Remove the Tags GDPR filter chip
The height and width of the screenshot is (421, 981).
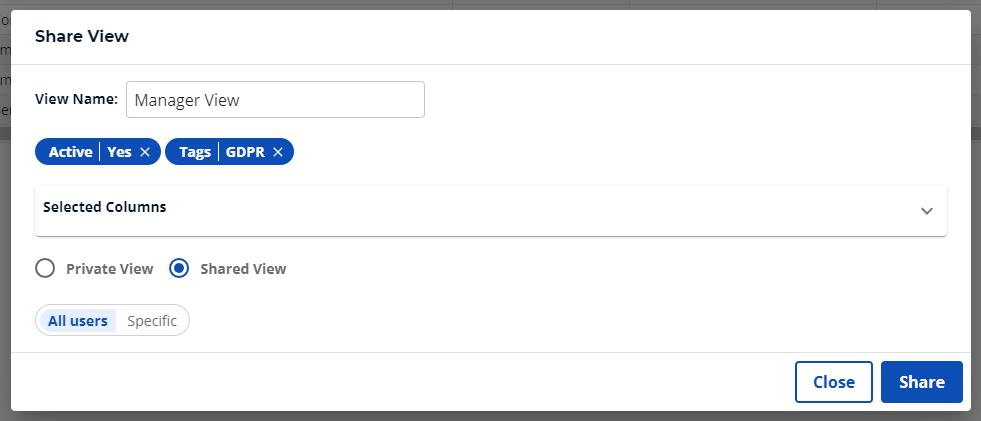[x=278, y=152]
